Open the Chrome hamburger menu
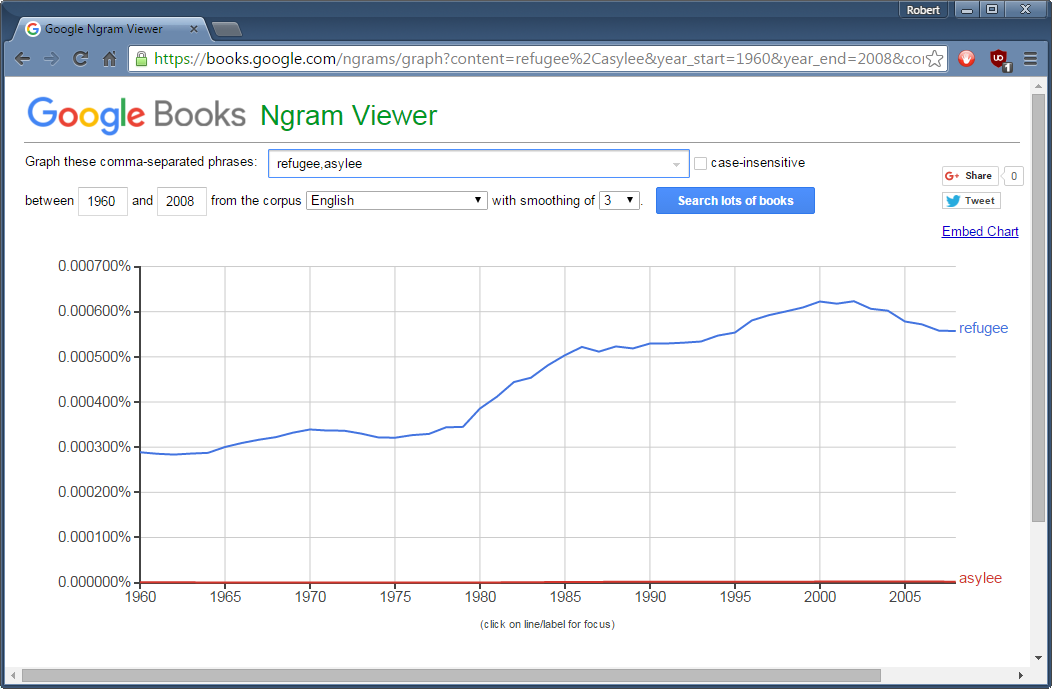Viewport: 1052px width, 689px height. pos(1031,59)
